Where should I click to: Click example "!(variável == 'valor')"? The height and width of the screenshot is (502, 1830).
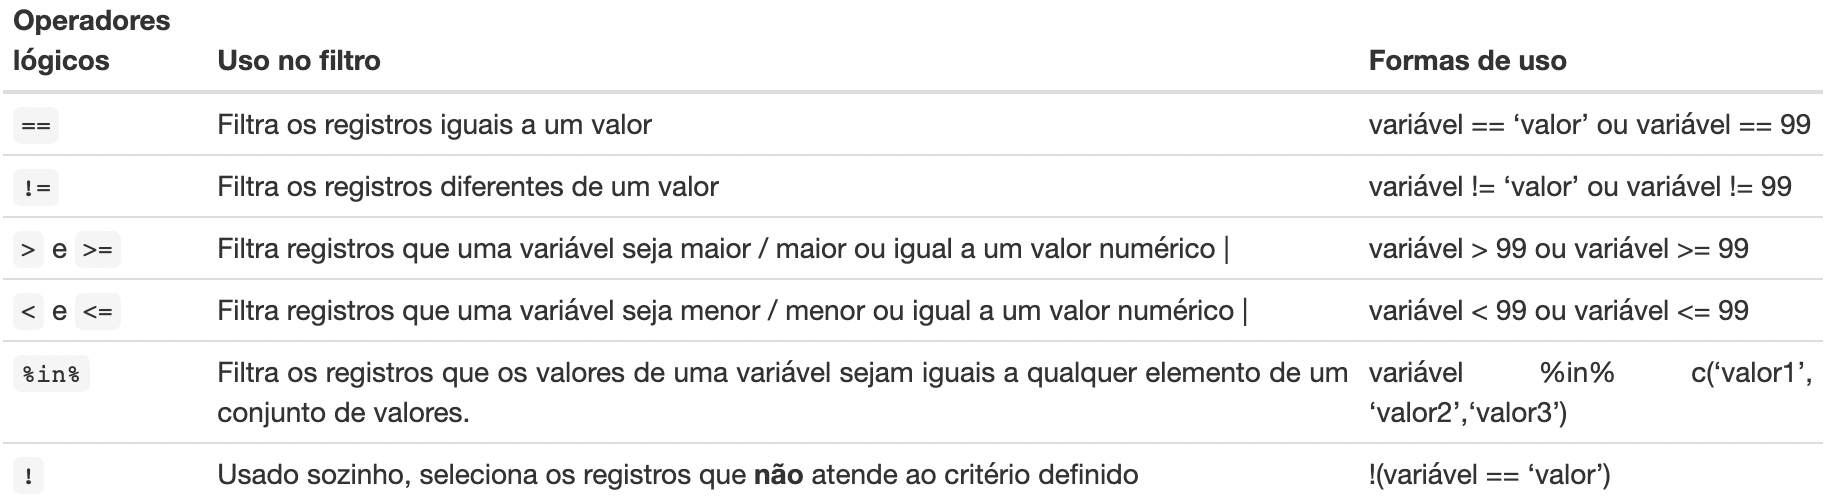point(1489,474)
